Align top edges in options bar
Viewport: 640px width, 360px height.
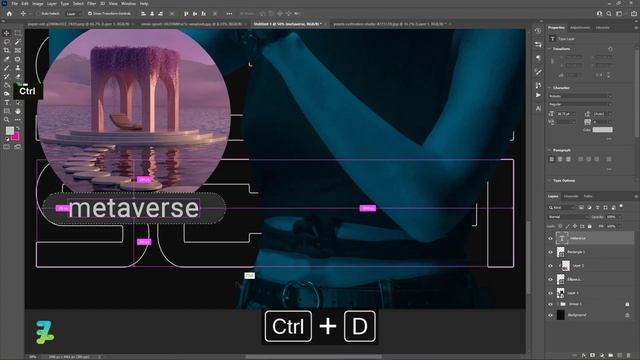pyautogui.click(x=186, y=13)
